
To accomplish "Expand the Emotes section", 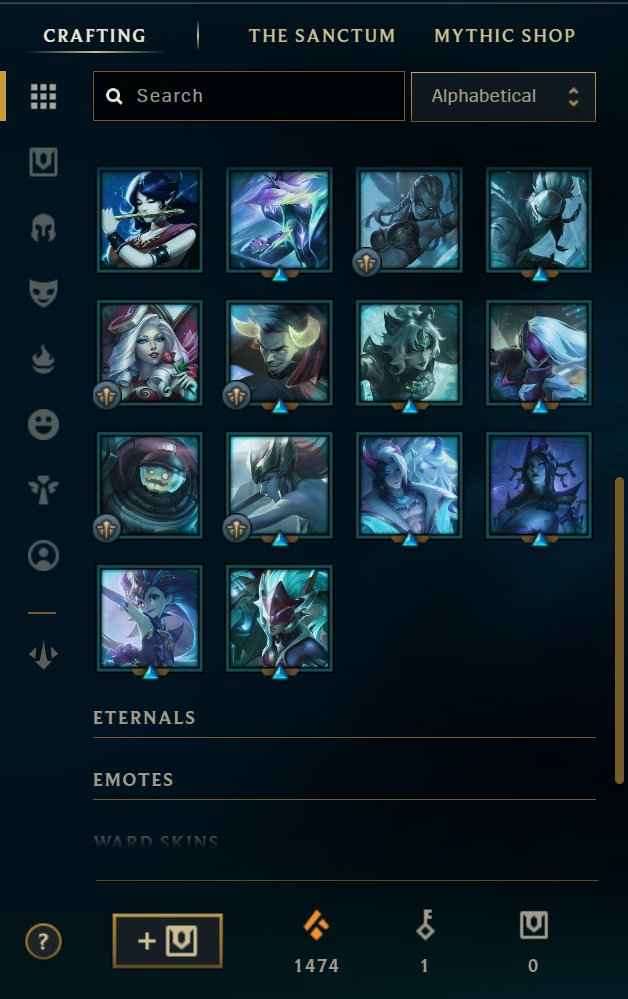I will tap(344, 780).
